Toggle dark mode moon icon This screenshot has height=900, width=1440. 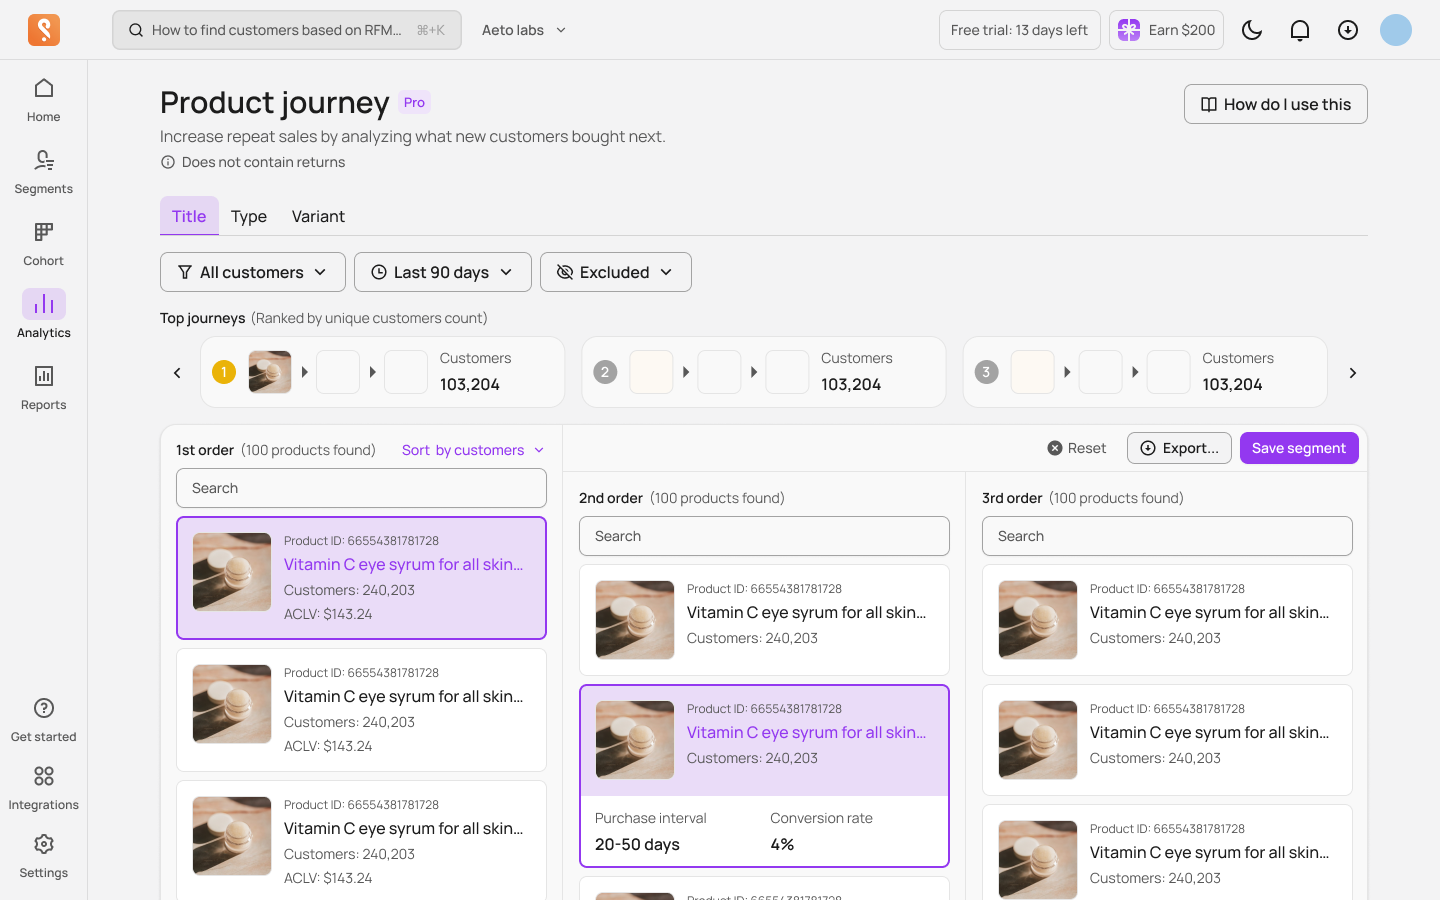pyautogui.click(x=1252, y=30)
